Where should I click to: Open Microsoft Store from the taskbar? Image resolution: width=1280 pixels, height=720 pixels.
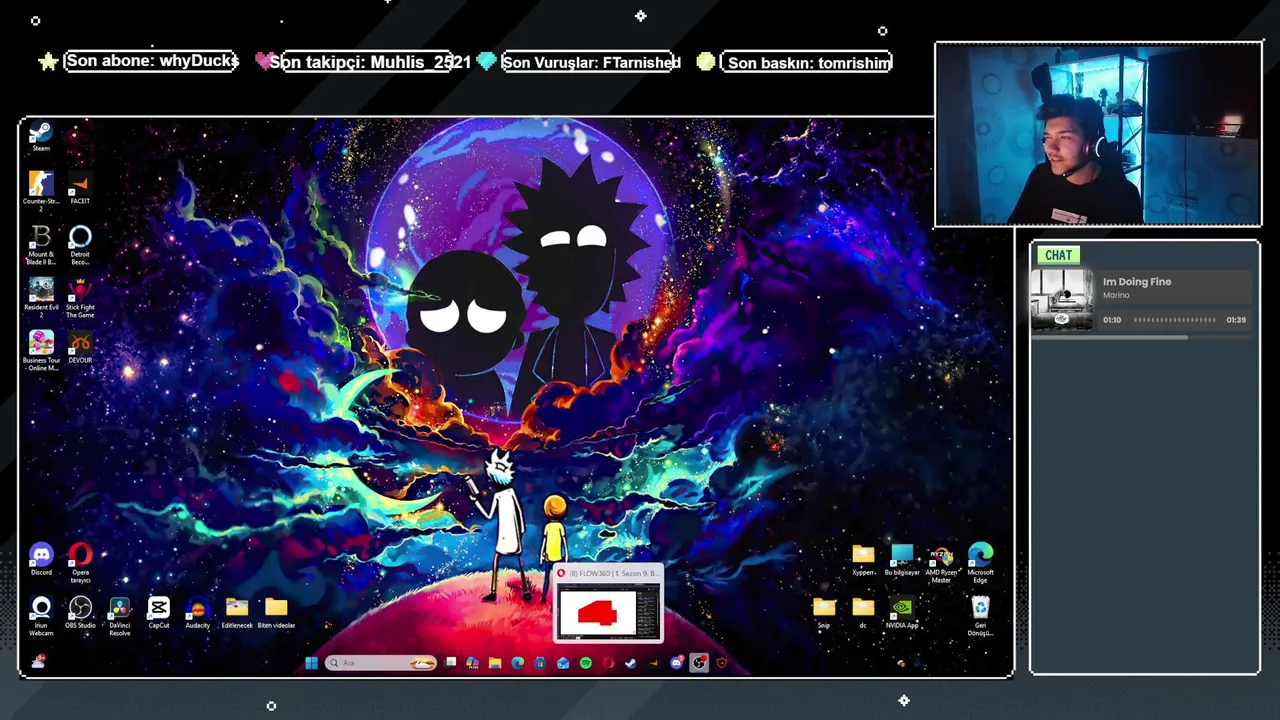coord(540,663)
